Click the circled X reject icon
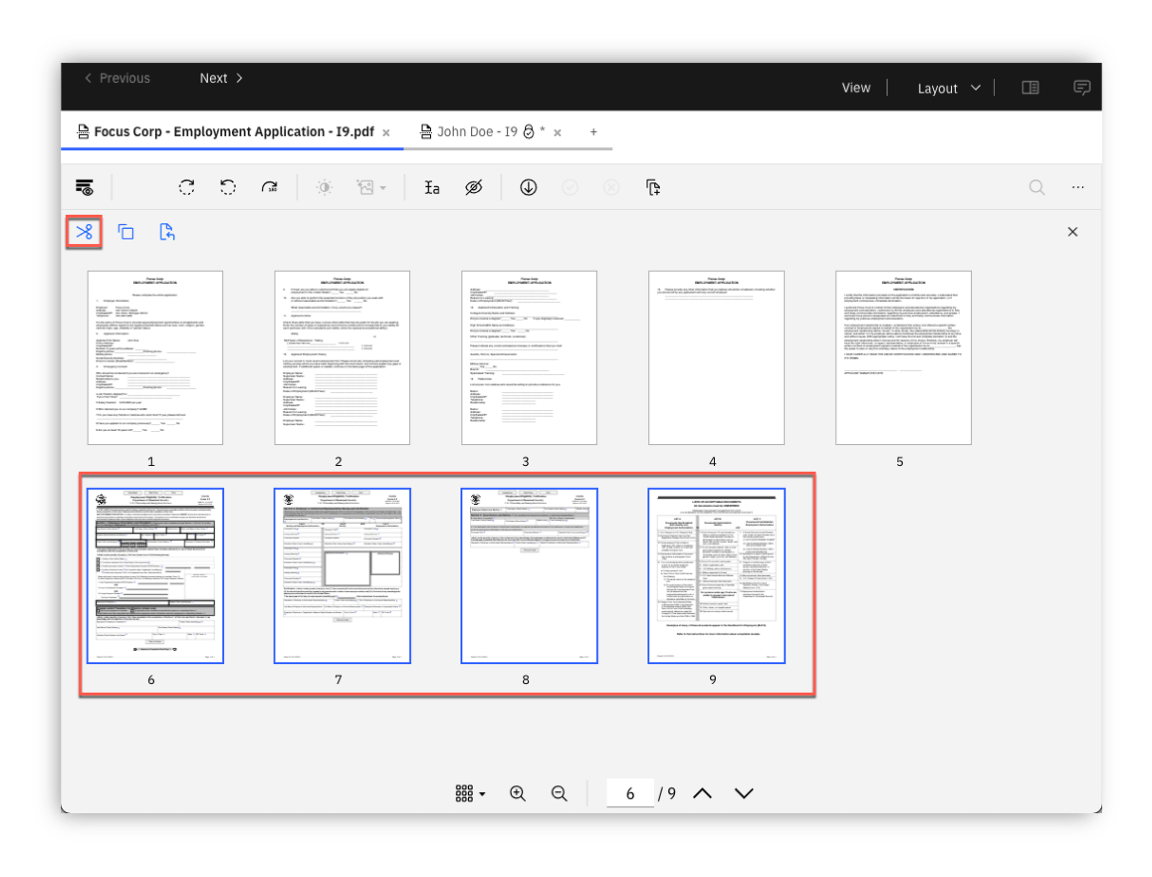 (611, 187)
